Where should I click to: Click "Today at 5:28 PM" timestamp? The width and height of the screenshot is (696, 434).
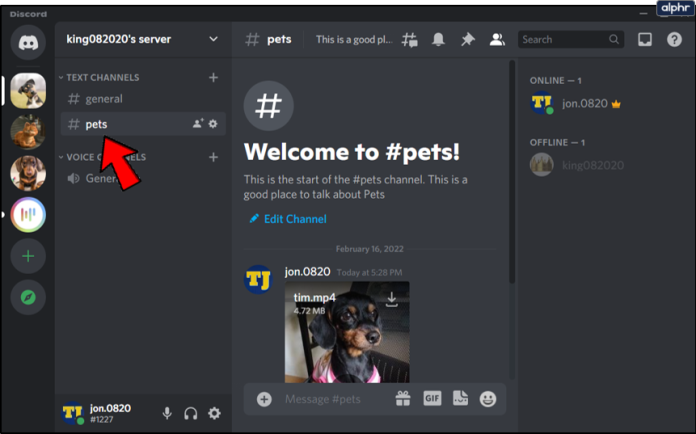pyautogui.click(x=369, y=272)
